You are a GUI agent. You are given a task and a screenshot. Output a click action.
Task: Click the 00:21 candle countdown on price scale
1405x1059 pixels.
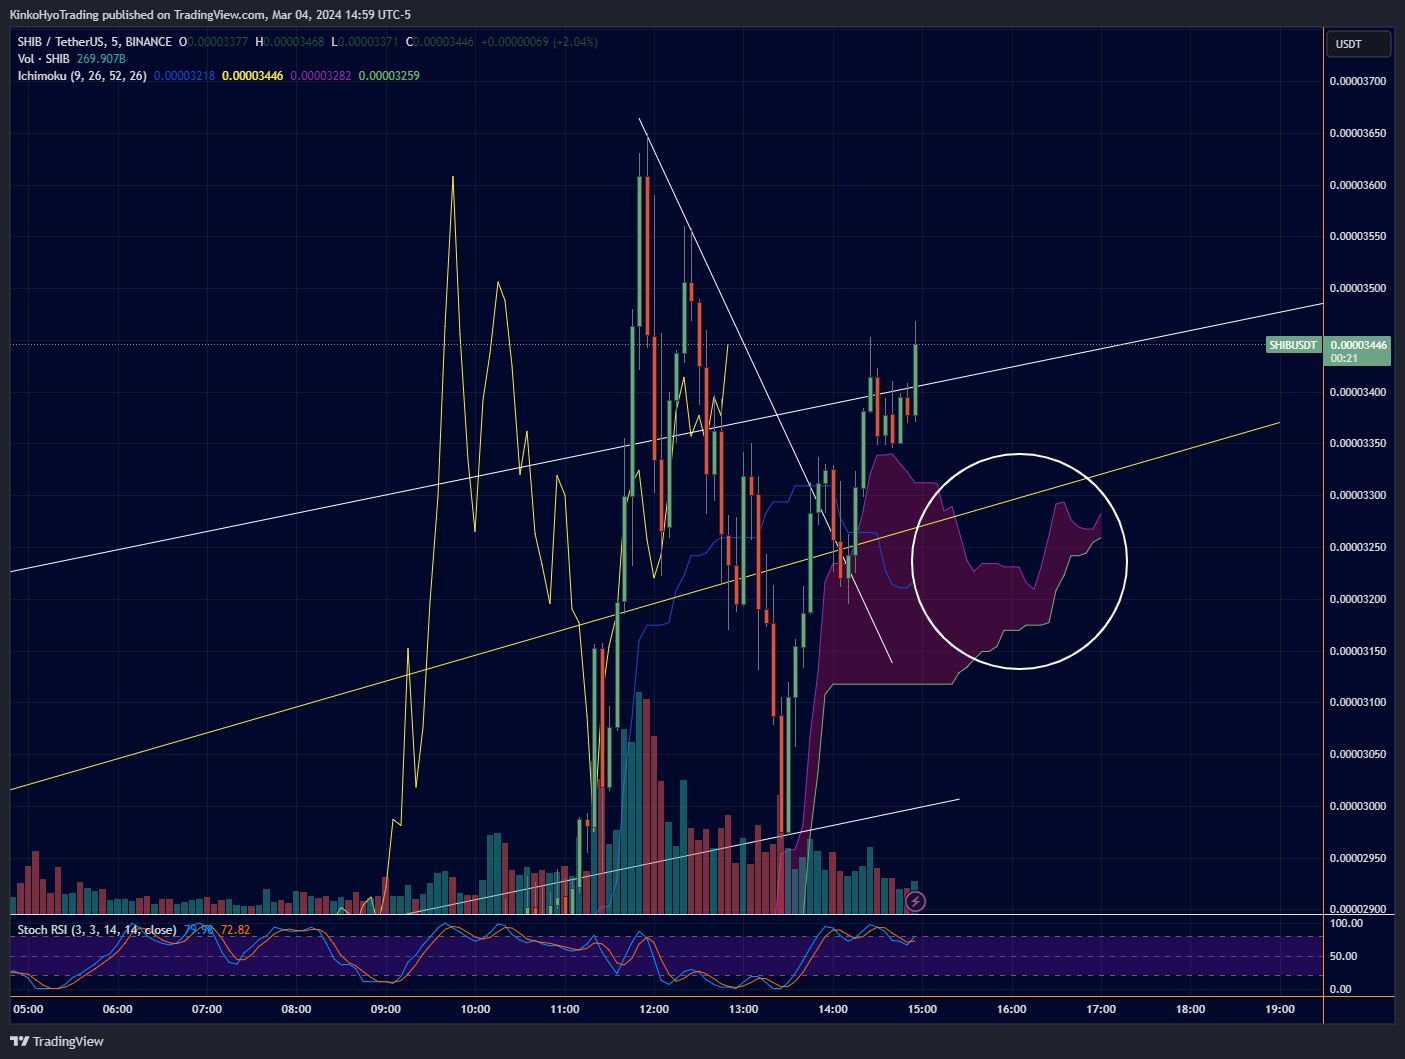point(1344,358)
